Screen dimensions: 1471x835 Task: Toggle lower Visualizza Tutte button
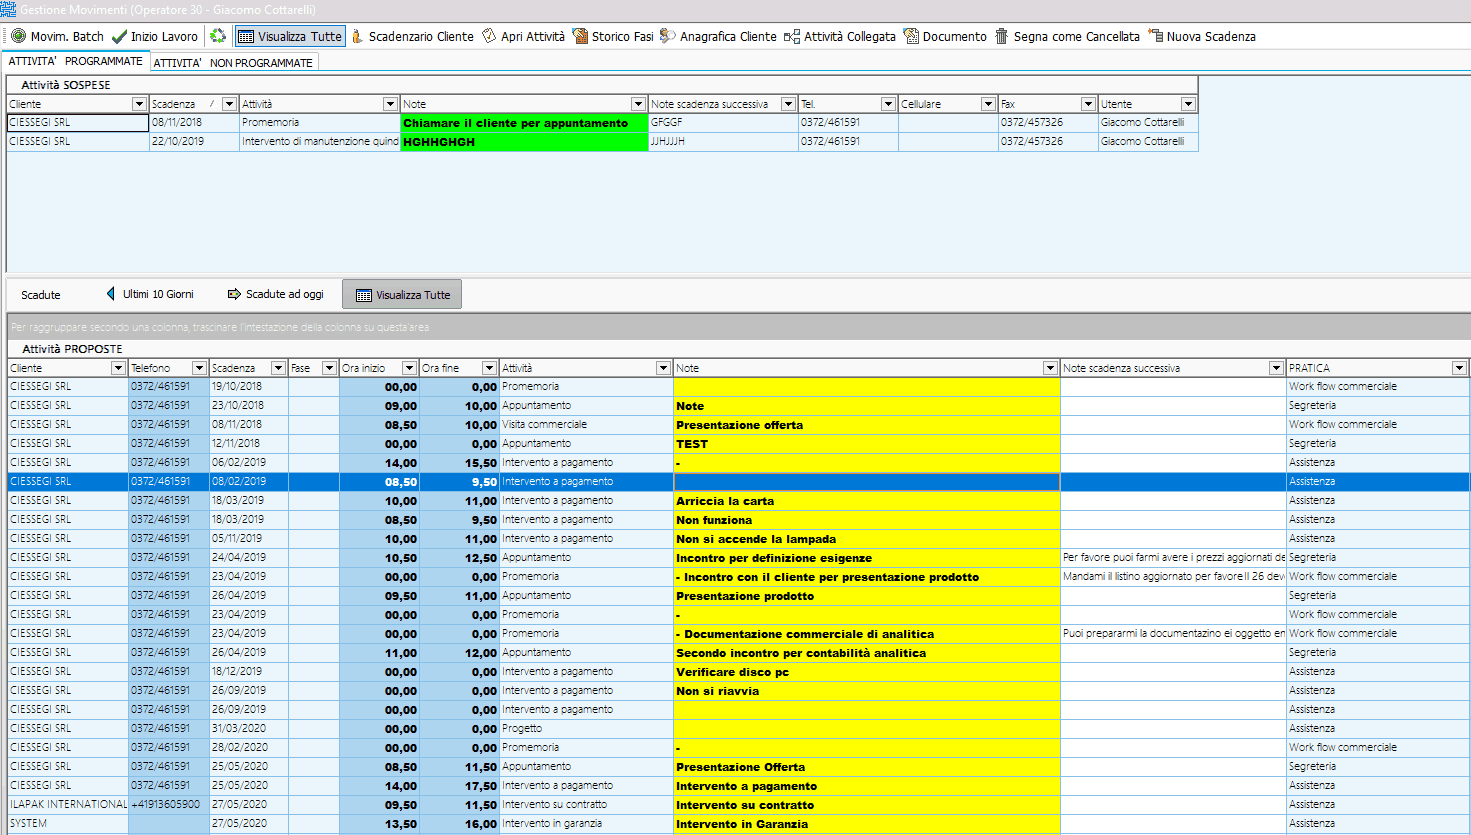point(402,294)
